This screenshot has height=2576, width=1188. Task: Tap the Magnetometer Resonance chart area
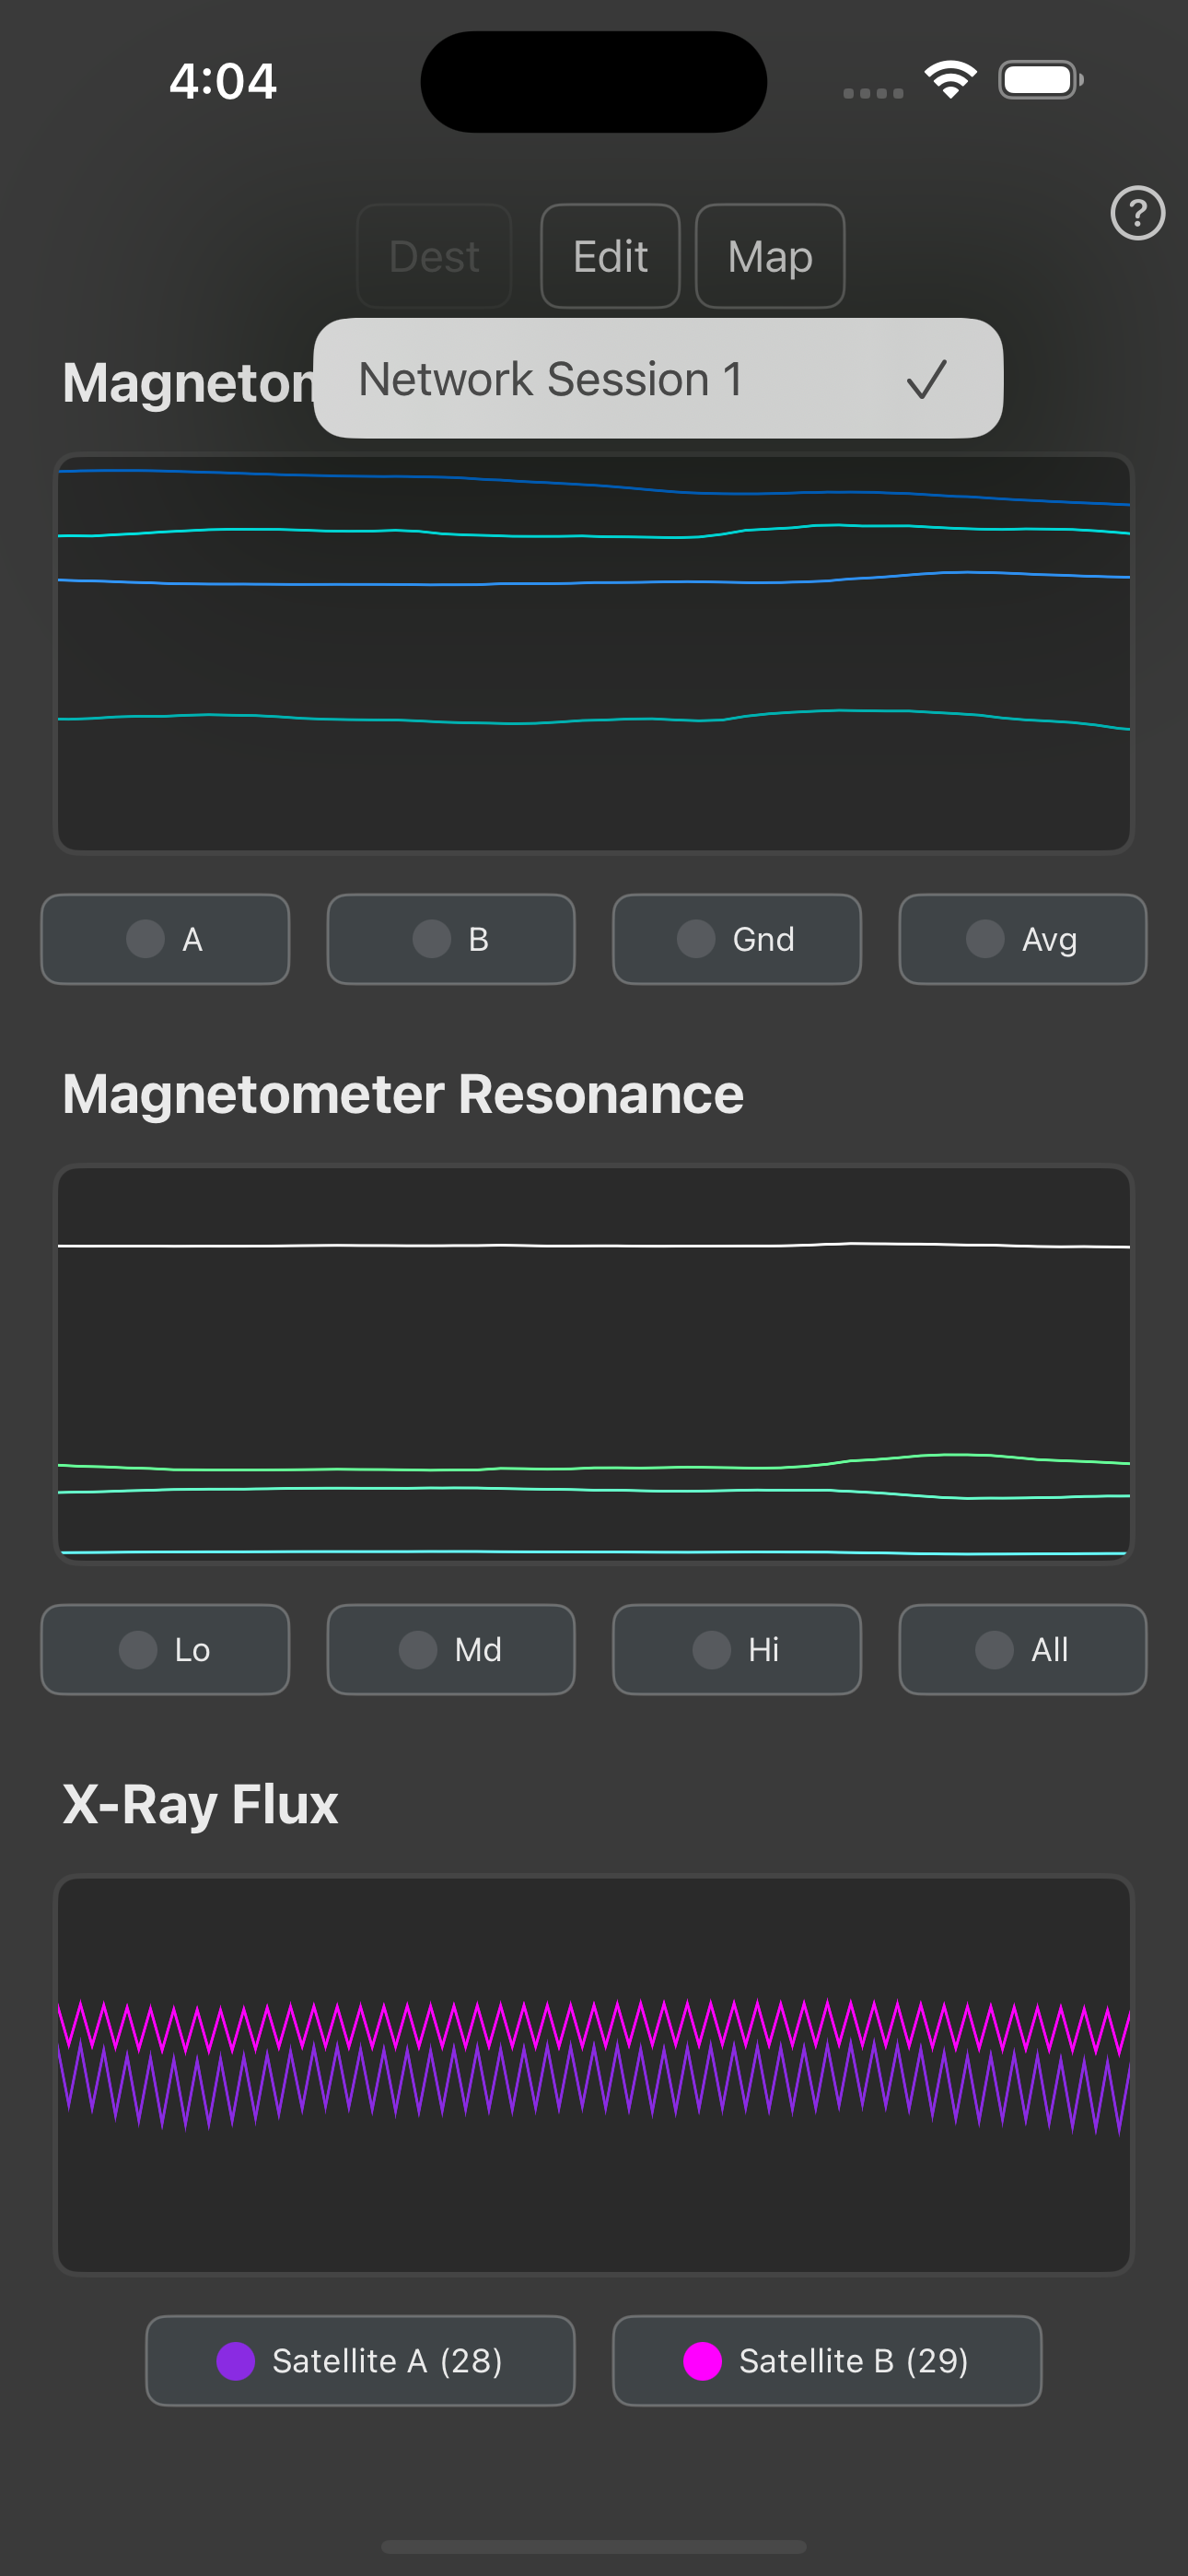point(594,1364)
